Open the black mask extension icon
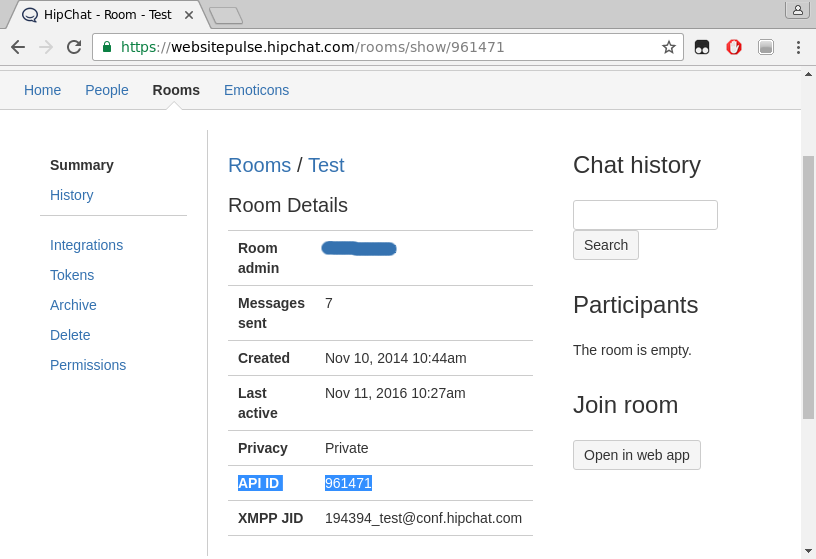This screenshot has width=816, height=559. coord(702,47)
